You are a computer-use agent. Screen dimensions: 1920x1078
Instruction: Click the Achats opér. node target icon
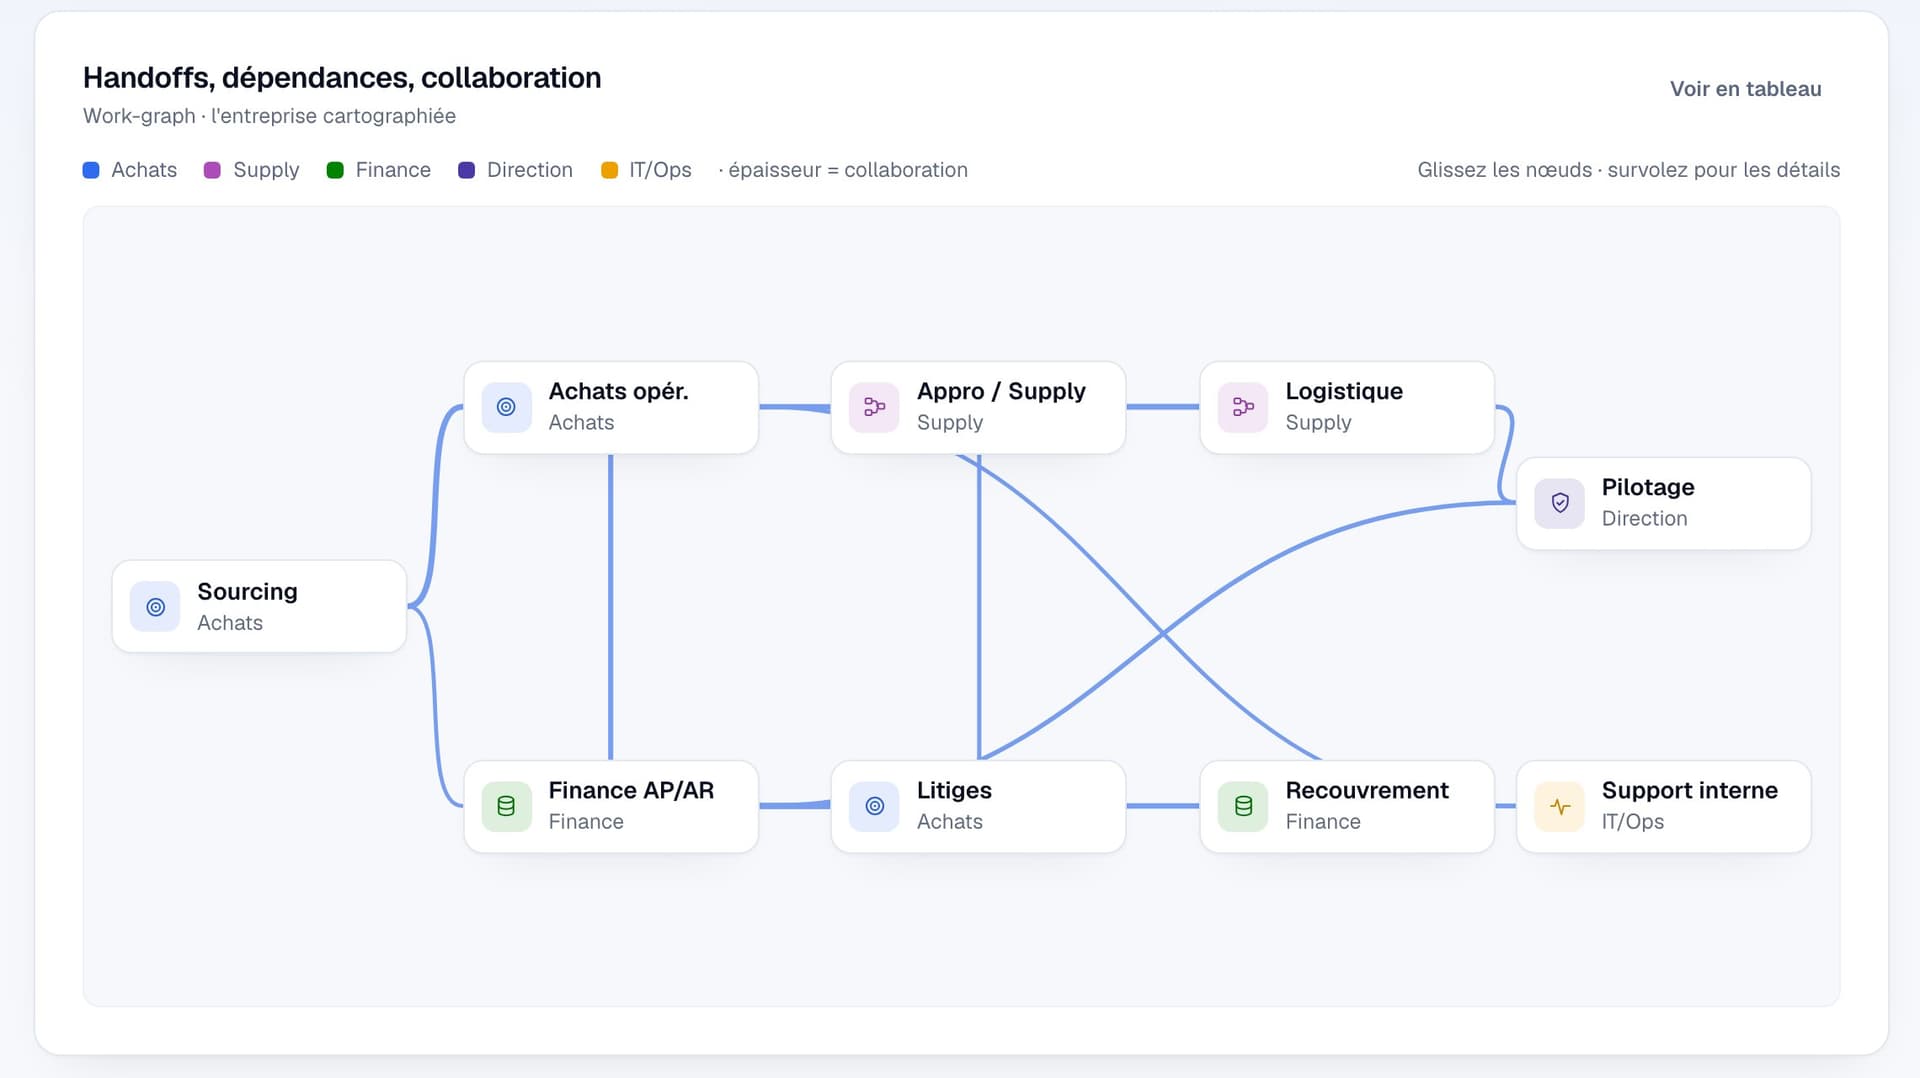coord(506,407)
